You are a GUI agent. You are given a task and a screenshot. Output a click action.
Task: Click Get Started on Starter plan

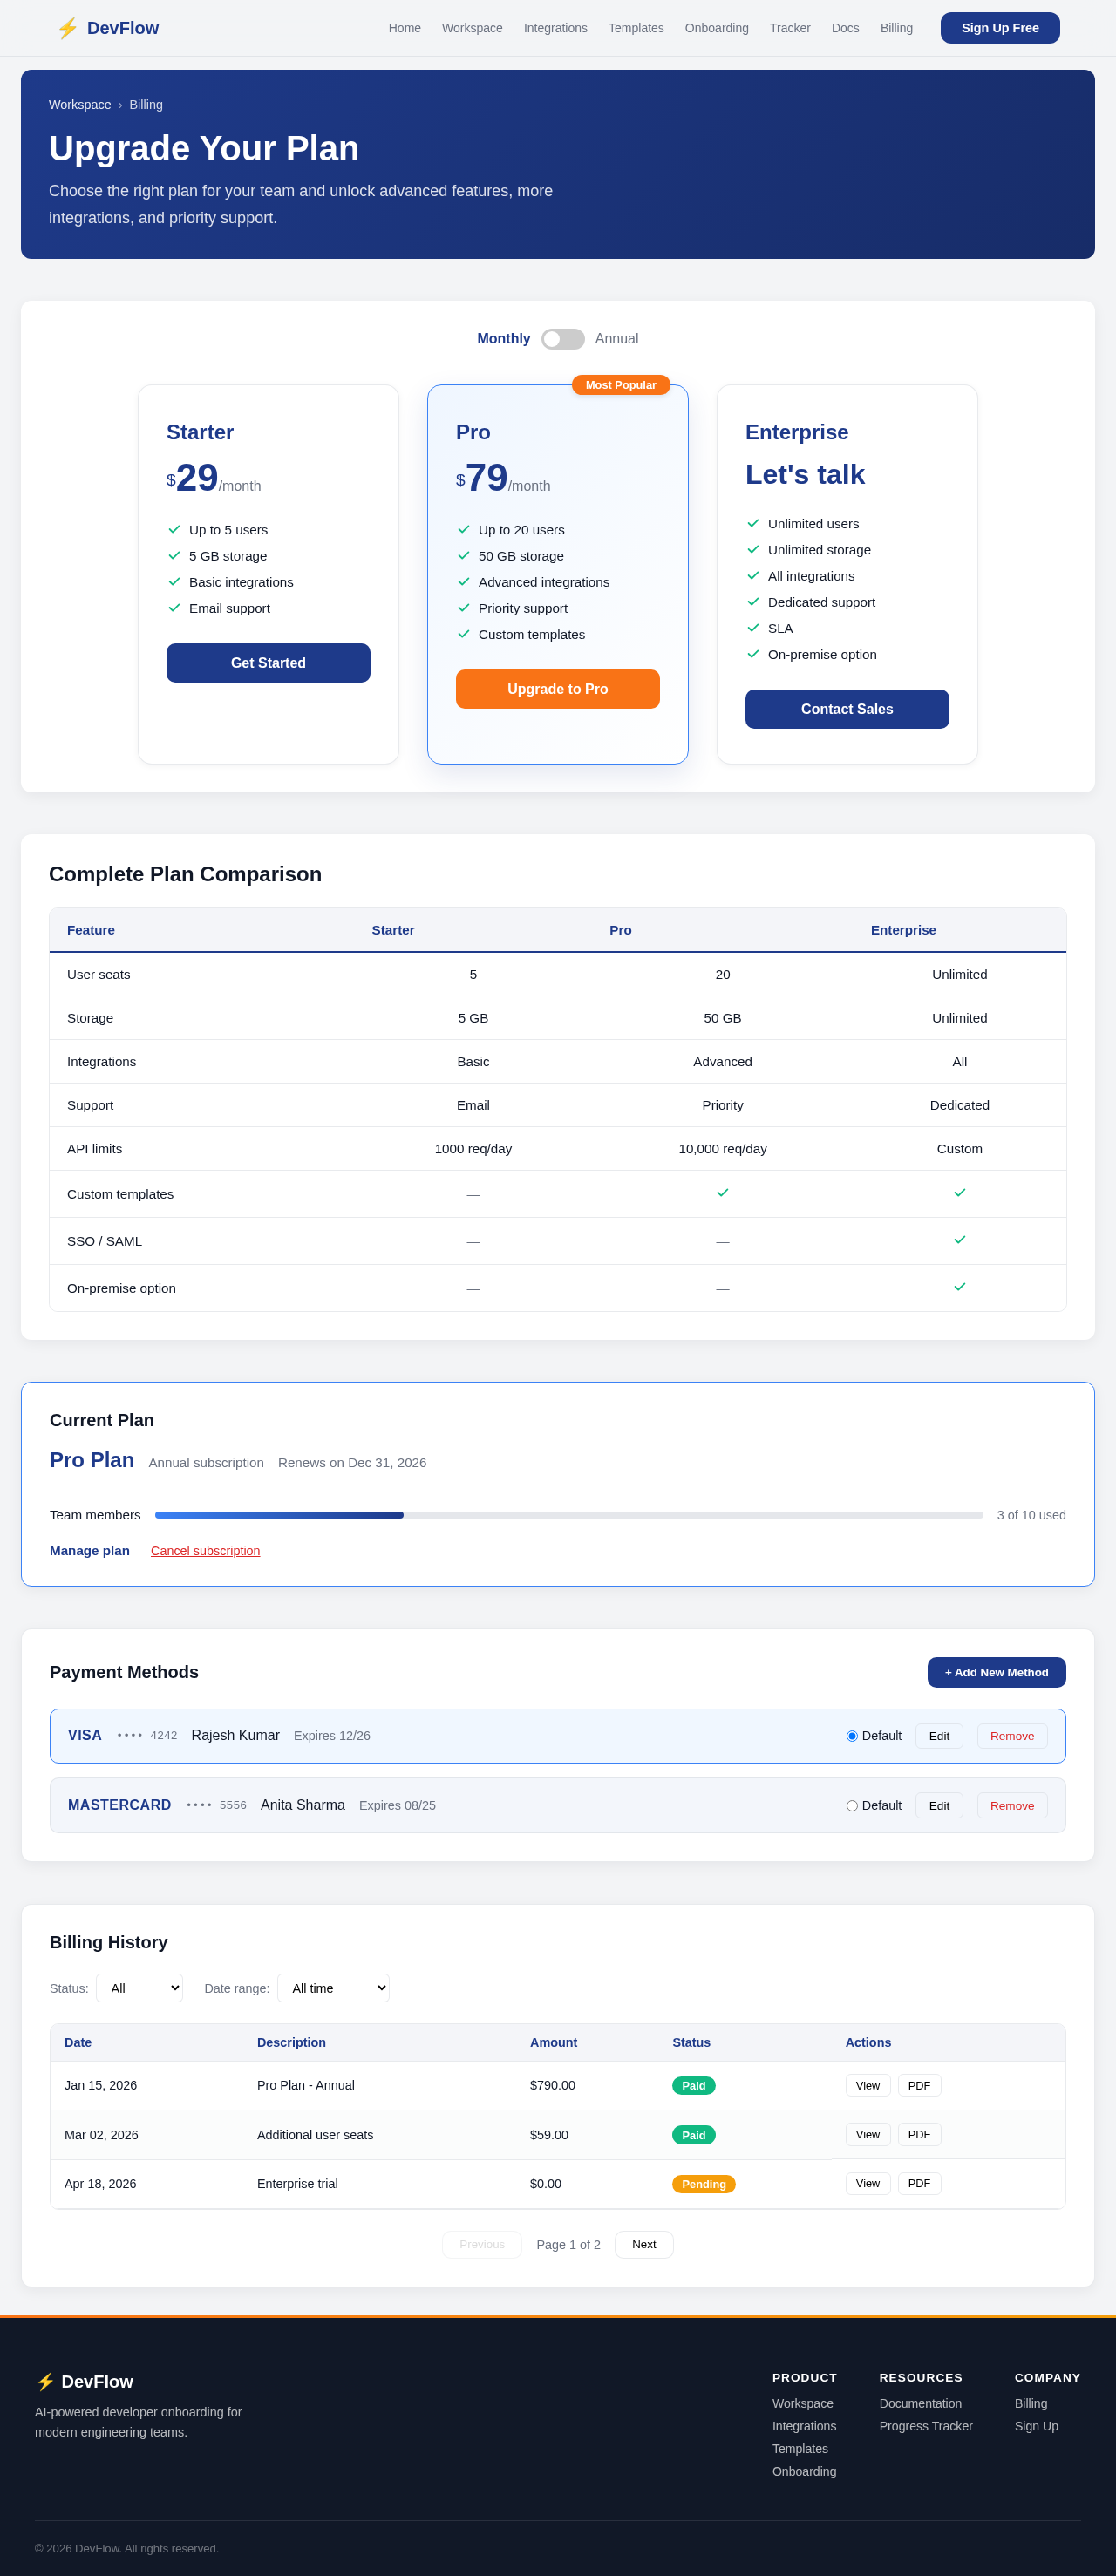pyautogui.click(x=268, y=663)
